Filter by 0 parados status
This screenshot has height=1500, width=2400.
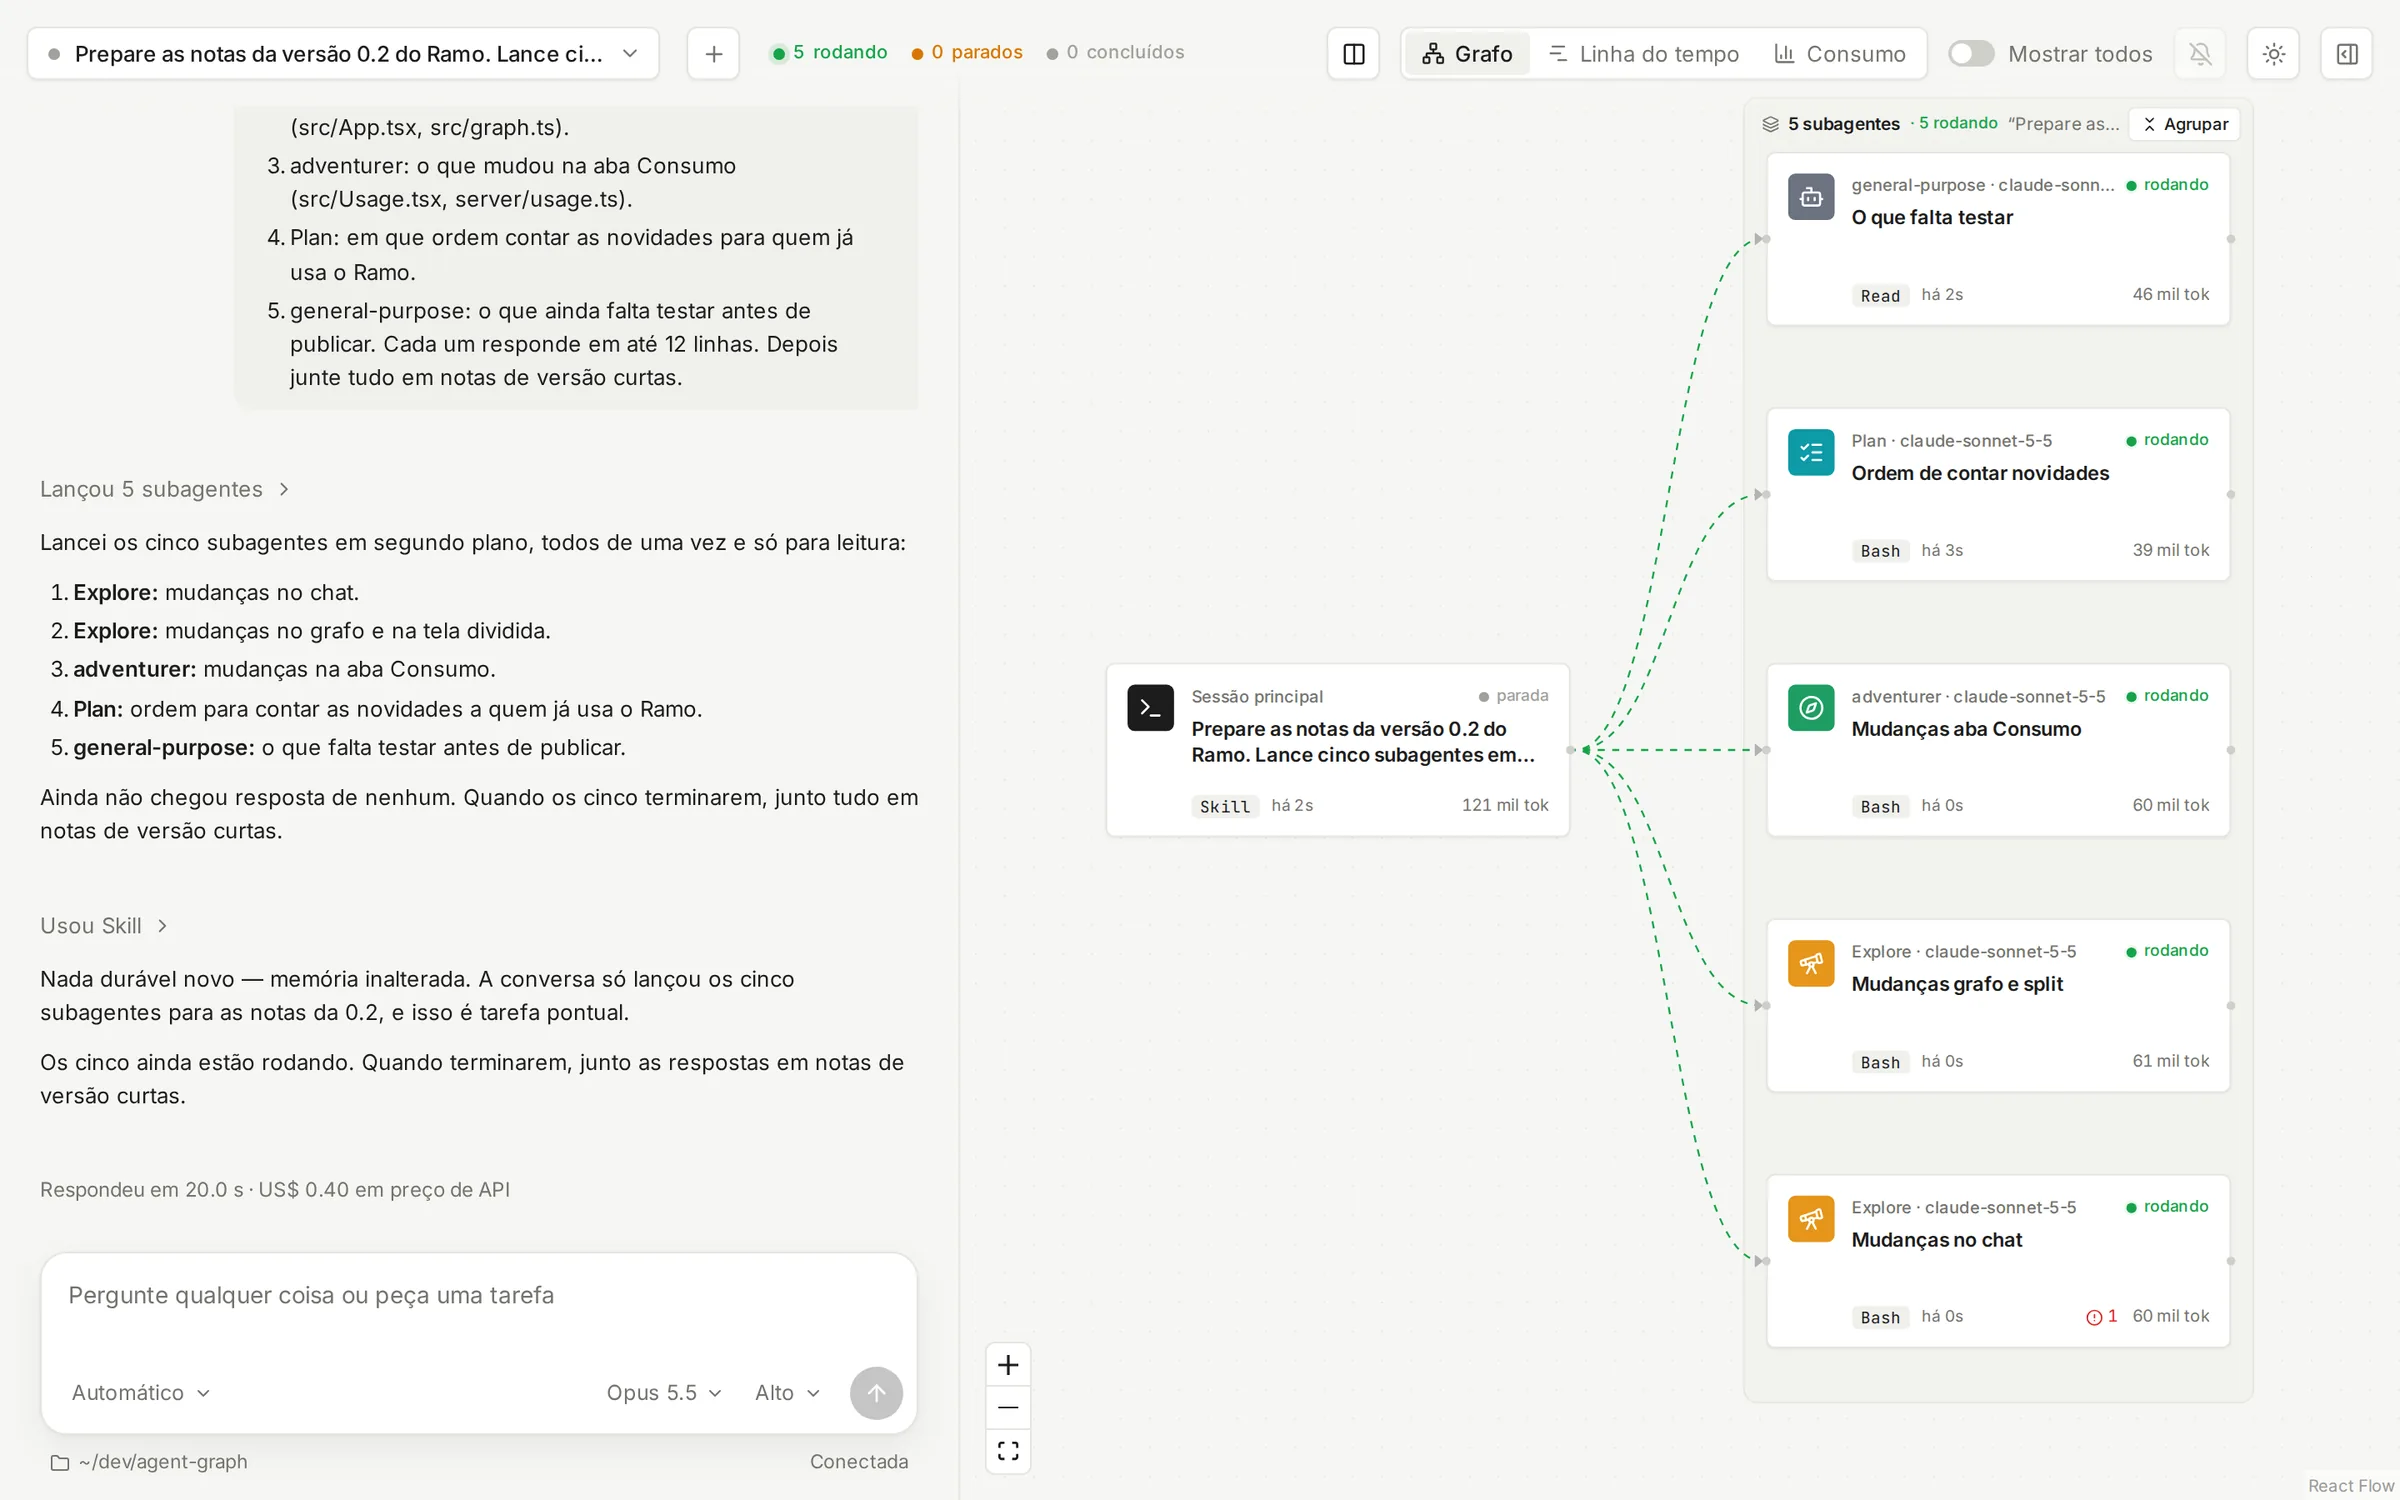pos(967,52)
